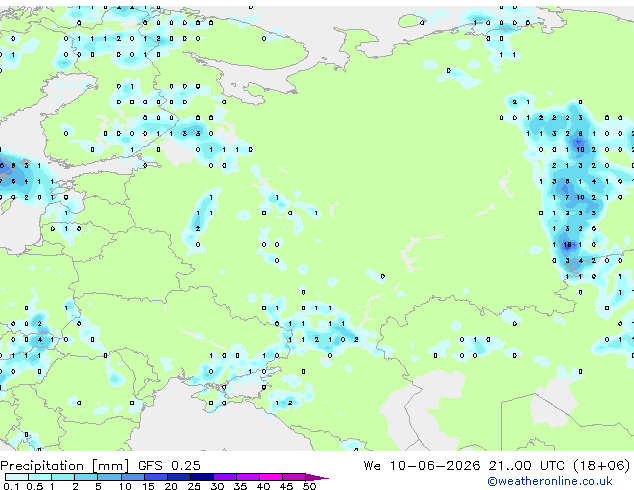The image size is (634, 490).
Task: Click the date '10-06-2026' in footer
Action: (435, 466)
